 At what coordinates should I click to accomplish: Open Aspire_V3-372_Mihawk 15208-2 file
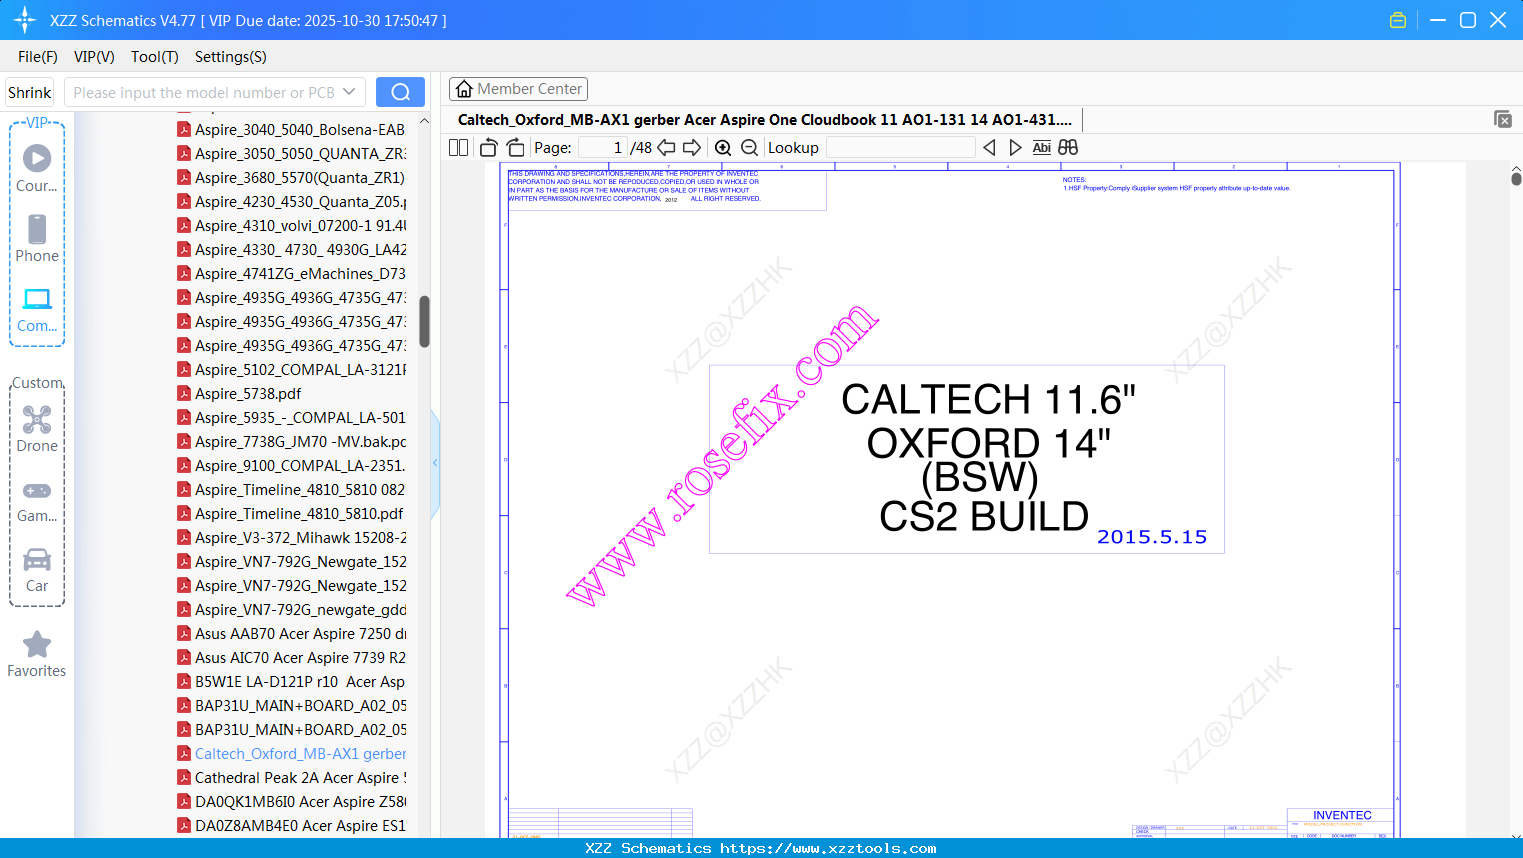coord(291,537)
